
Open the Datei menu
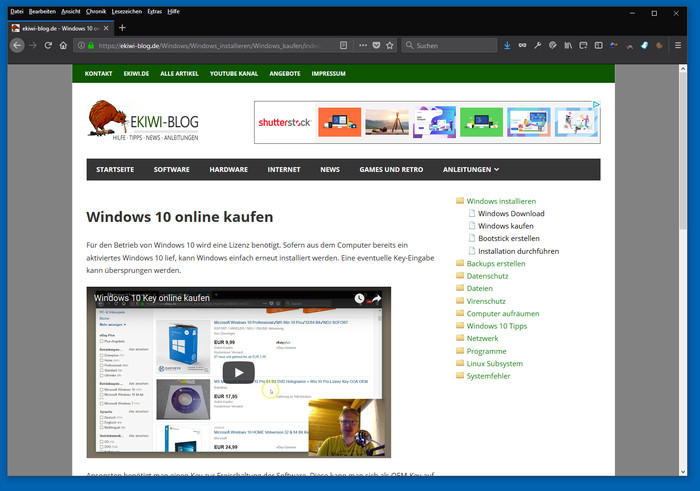tap(17, 12)
